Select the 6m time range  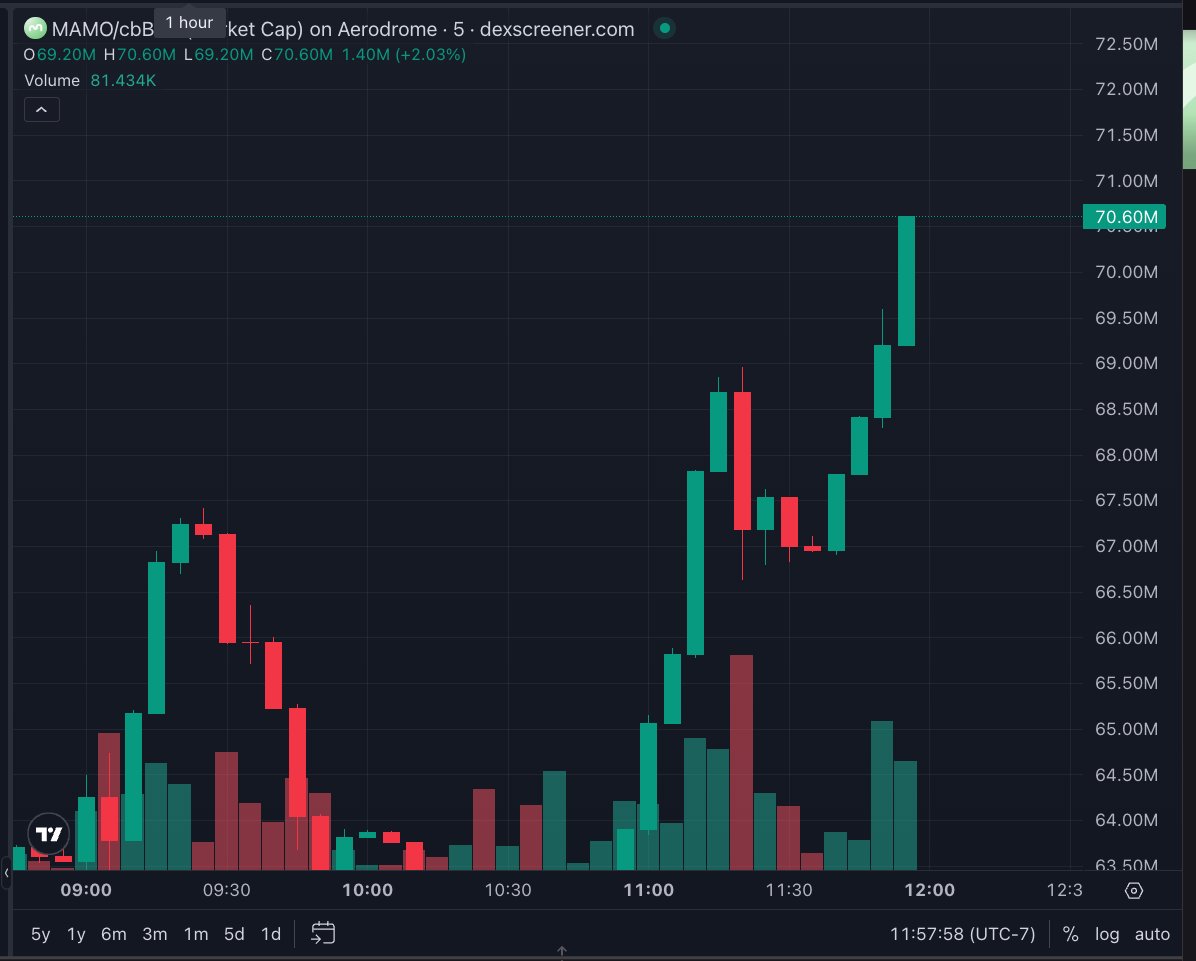(x=113, y=934)
